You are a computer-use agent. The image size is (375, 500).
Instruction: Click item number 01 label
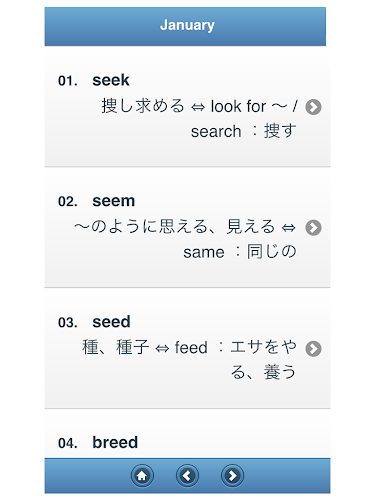(68, 81)
